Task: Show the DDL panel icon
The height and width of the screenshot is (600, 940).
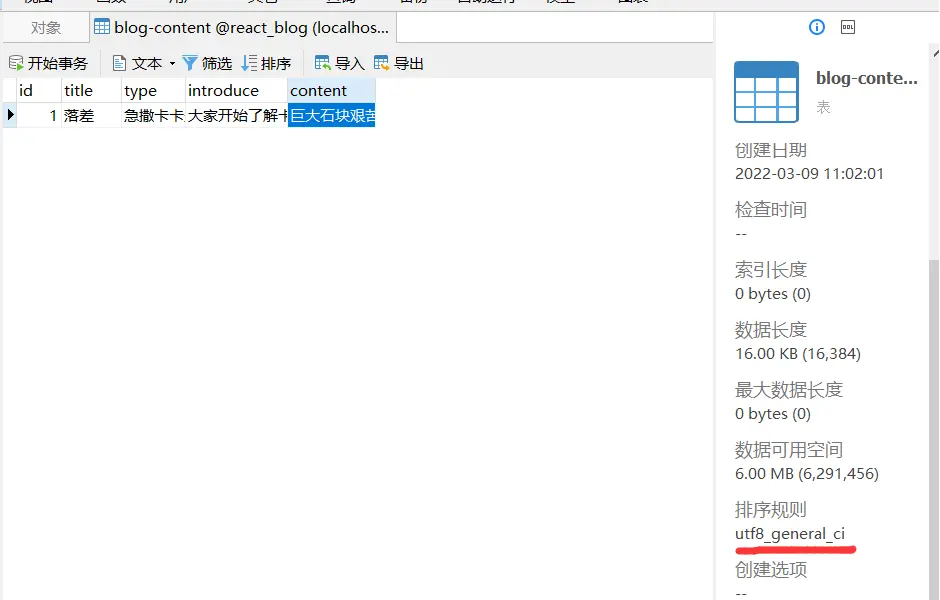Action: (848, 27)
